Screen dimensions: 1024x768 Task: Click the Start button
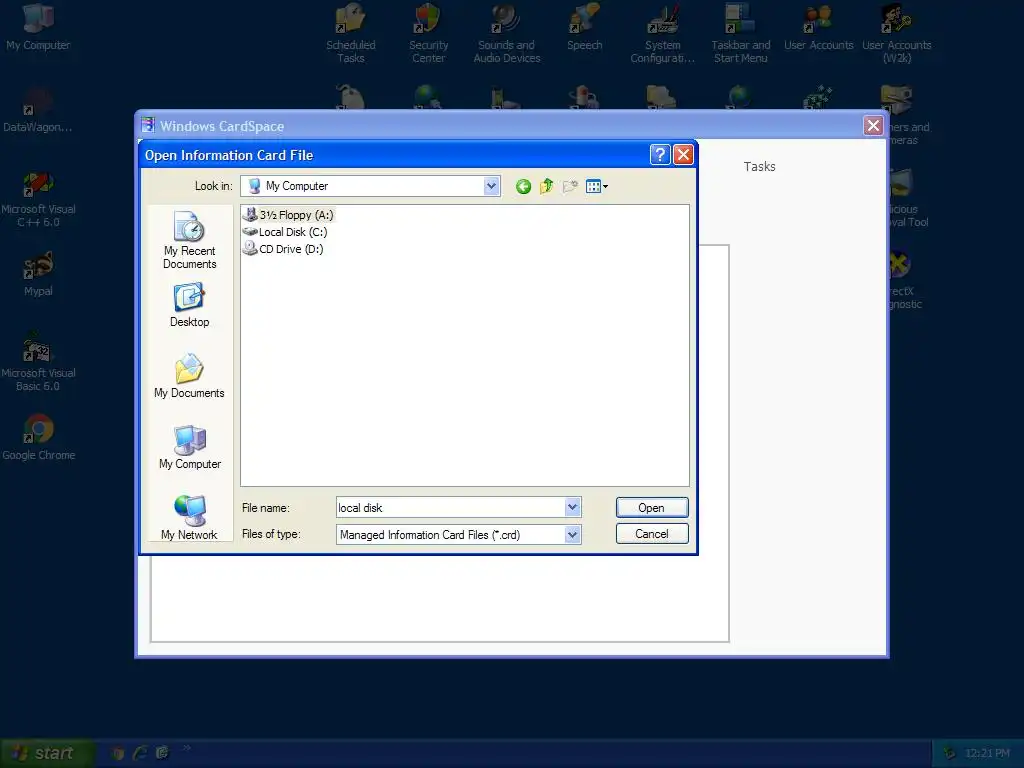(x=47, y=753)
